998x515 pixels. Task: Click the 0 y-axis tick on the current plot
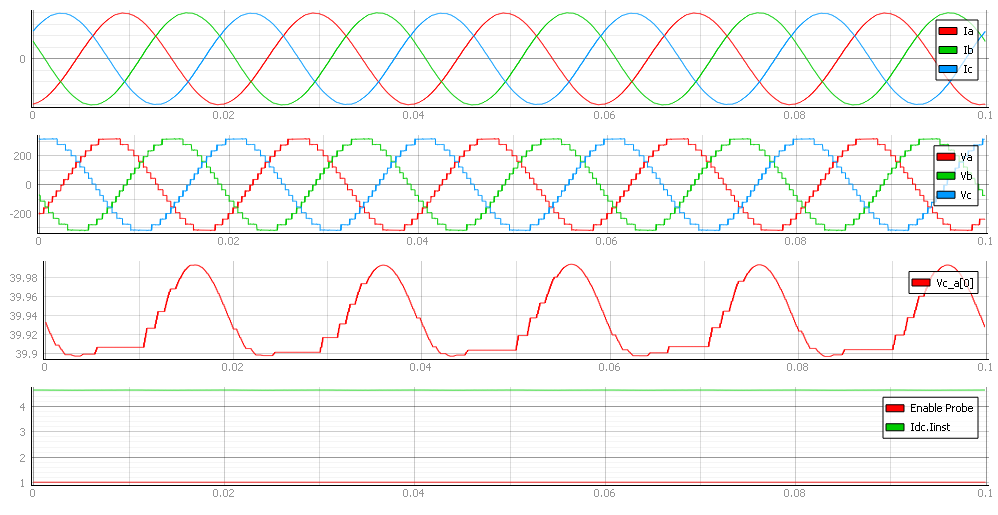pos(24,59)
